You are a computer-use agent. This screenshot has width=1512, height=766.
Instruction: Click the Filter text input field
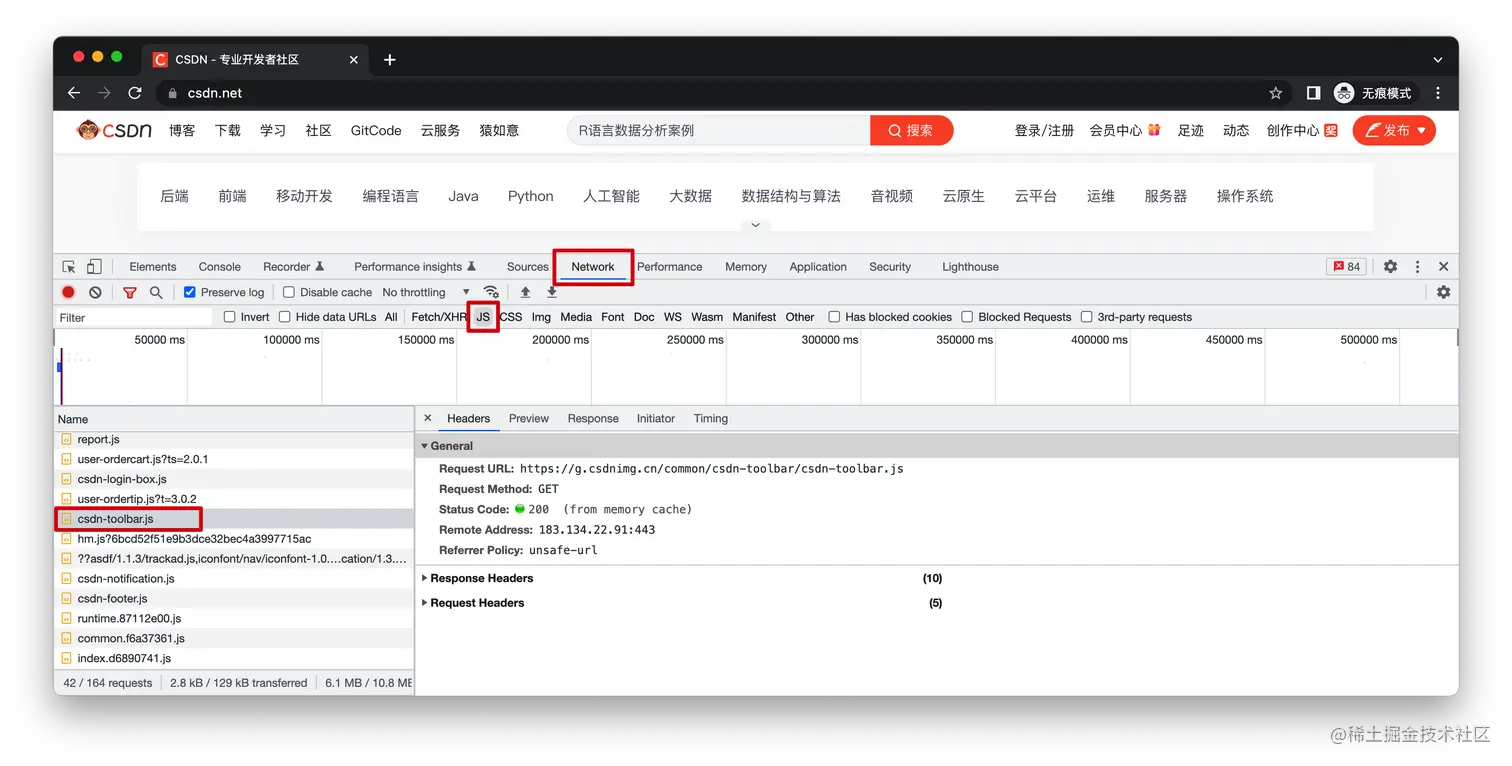(135, 317)
